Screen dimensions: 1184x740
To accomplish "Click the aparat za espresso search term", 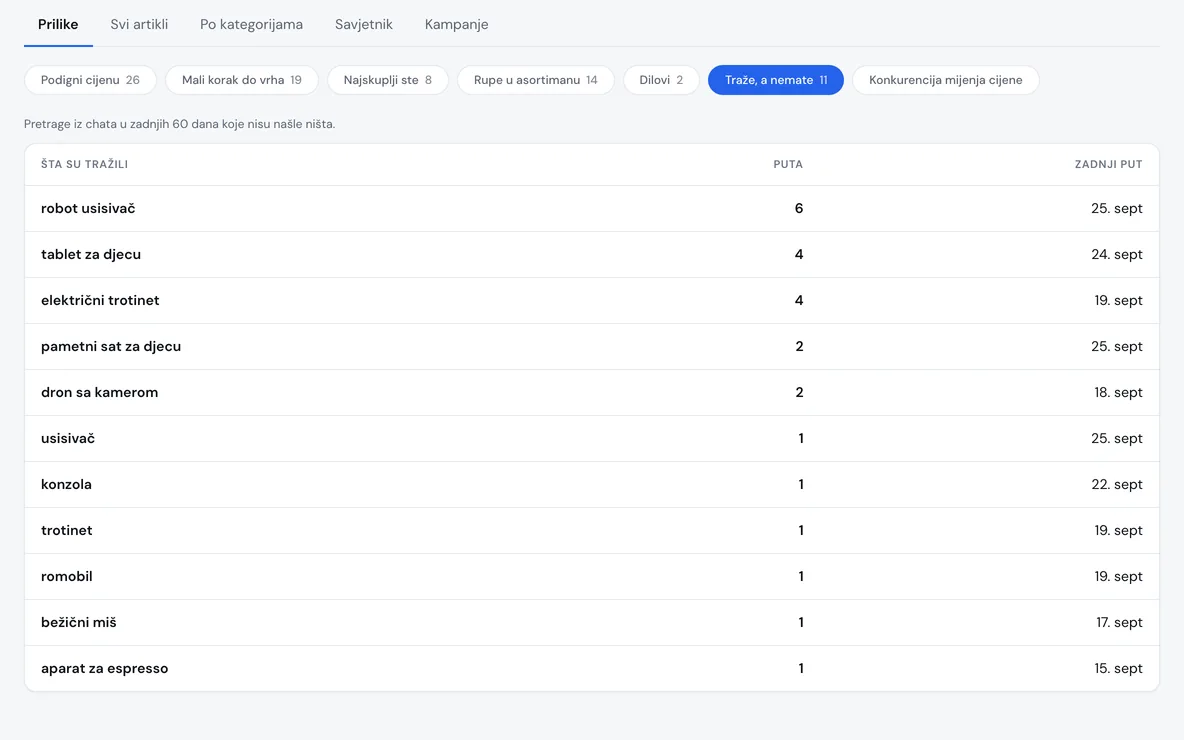I will (104, 669).
